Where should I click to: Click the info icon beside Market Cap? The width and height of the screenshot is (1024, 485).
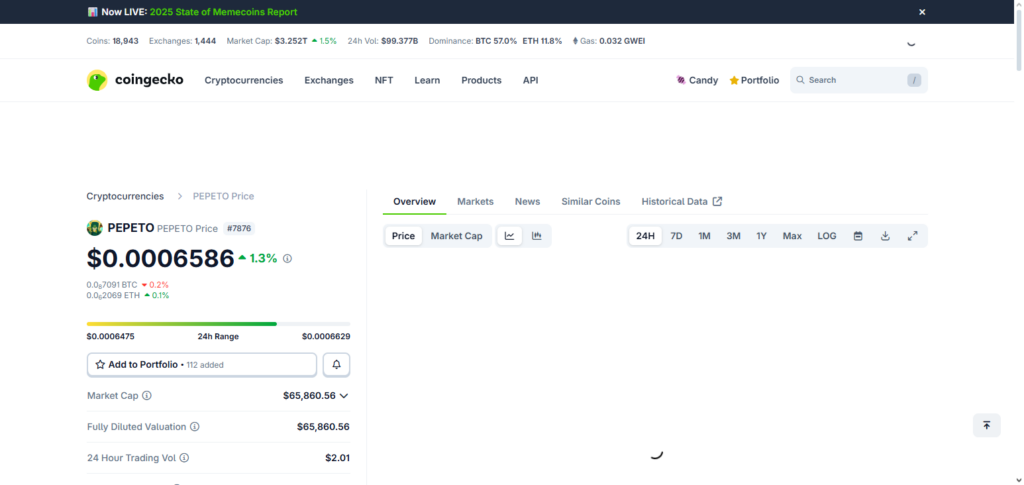tap(147, 396)
